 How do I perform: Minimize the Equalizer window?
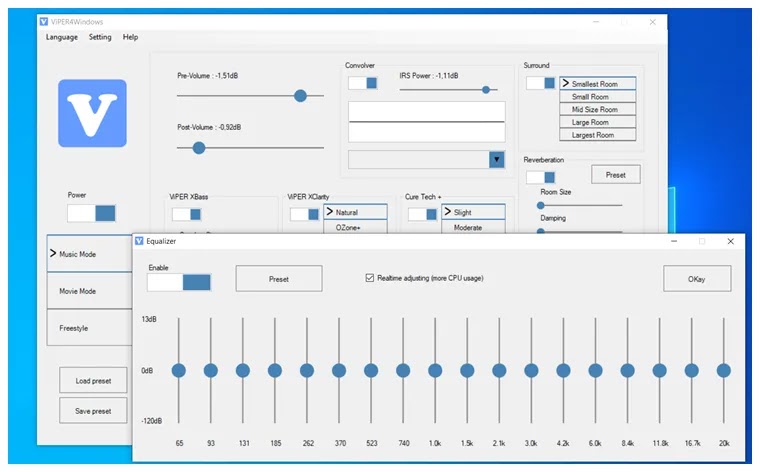tap(674, 241)
